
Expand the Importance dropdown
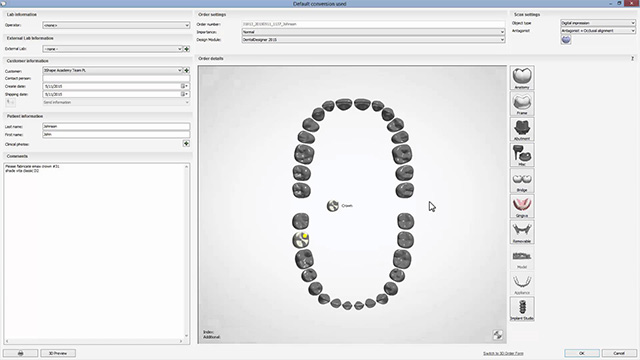coord(373,32)
